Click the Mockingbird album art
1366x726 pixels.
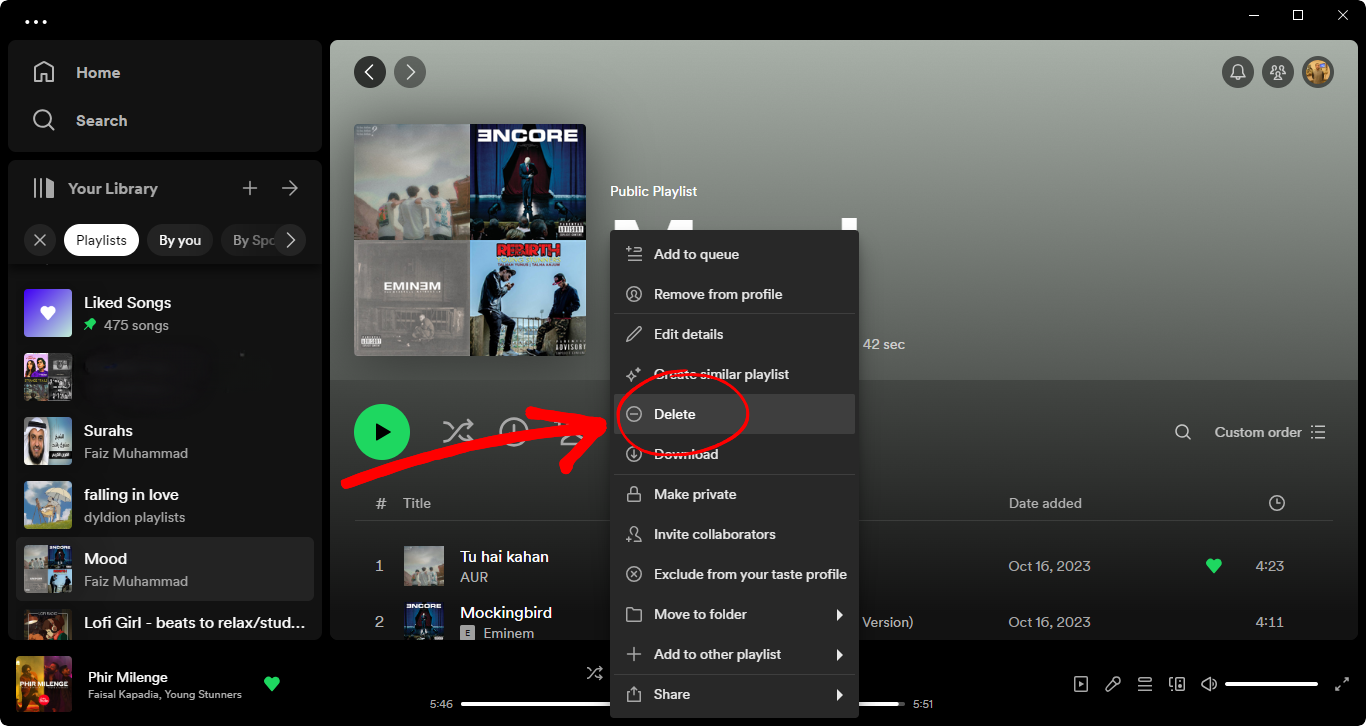[424, 621]
